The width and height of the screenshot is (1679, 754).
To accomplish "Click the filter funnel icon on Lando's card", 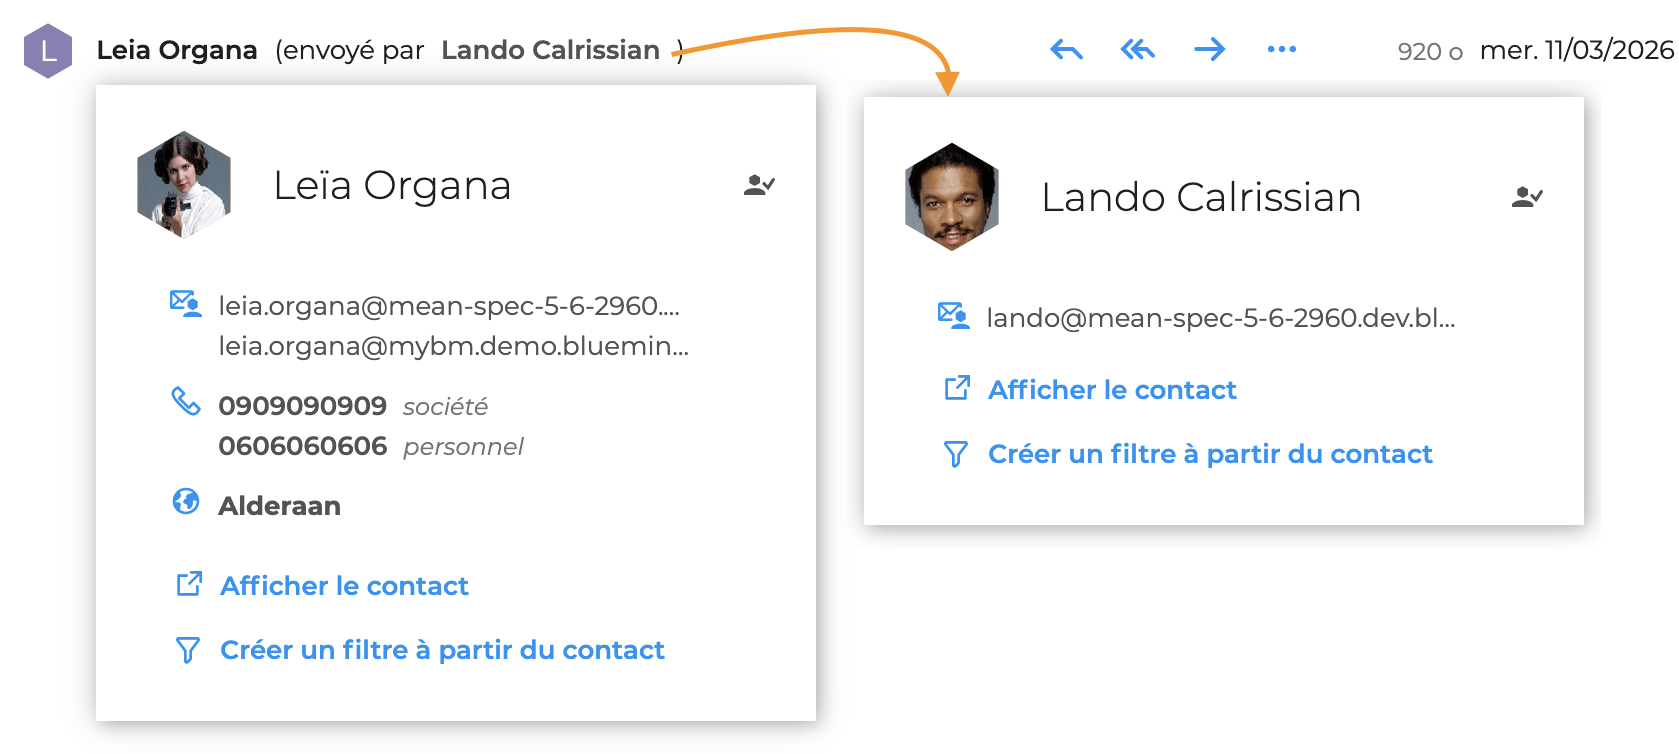I will (x=956, y=455).
